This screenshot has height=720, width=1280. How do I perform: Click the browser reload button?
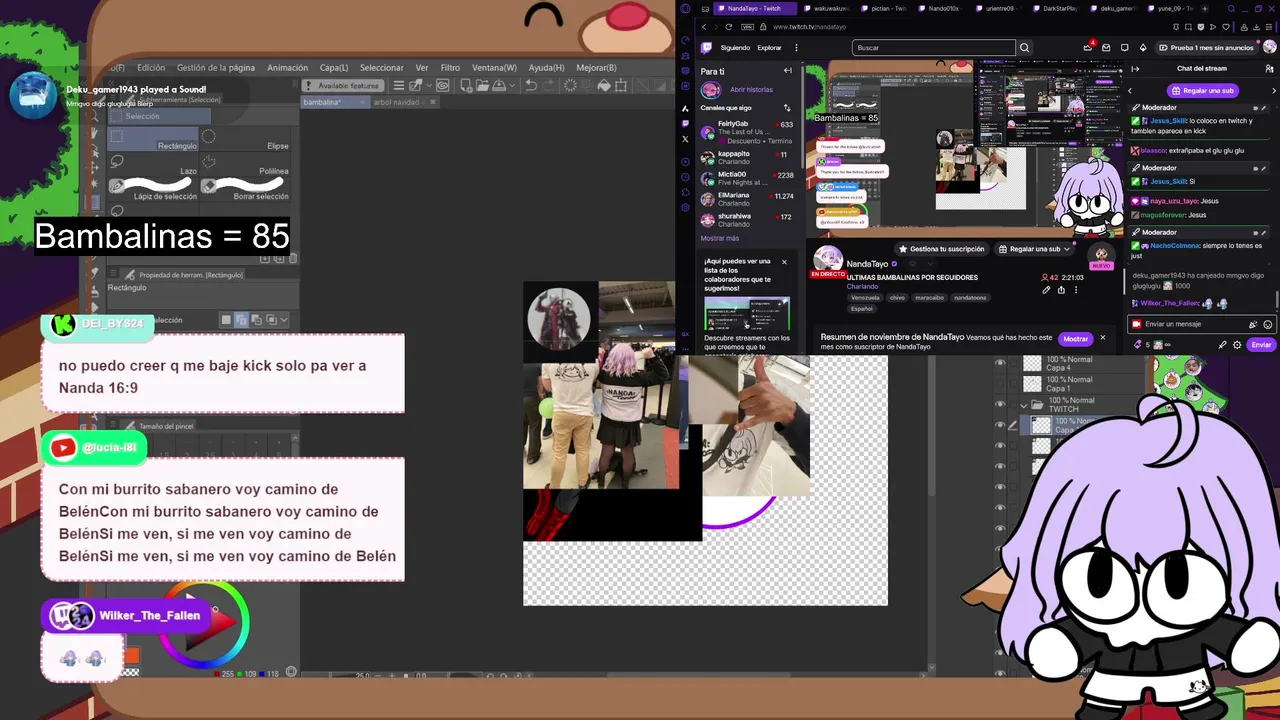click(728, 27)
